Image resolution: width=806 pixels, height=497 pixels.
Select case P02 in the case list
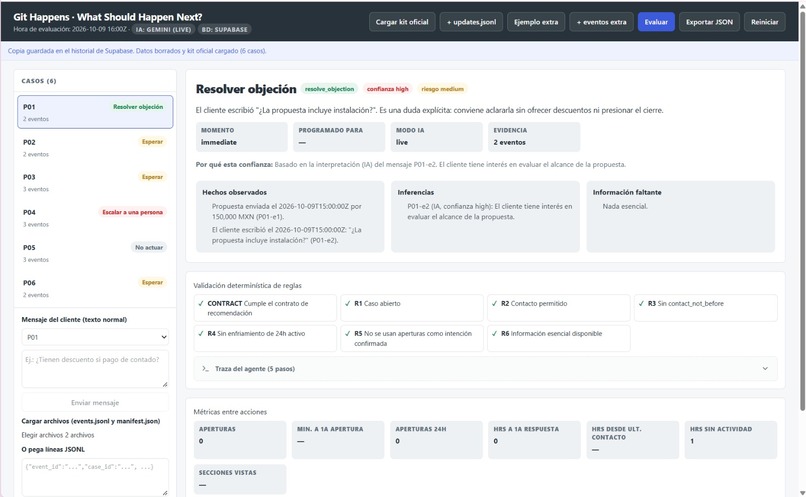pyautogui.click(x=95, y=148)
